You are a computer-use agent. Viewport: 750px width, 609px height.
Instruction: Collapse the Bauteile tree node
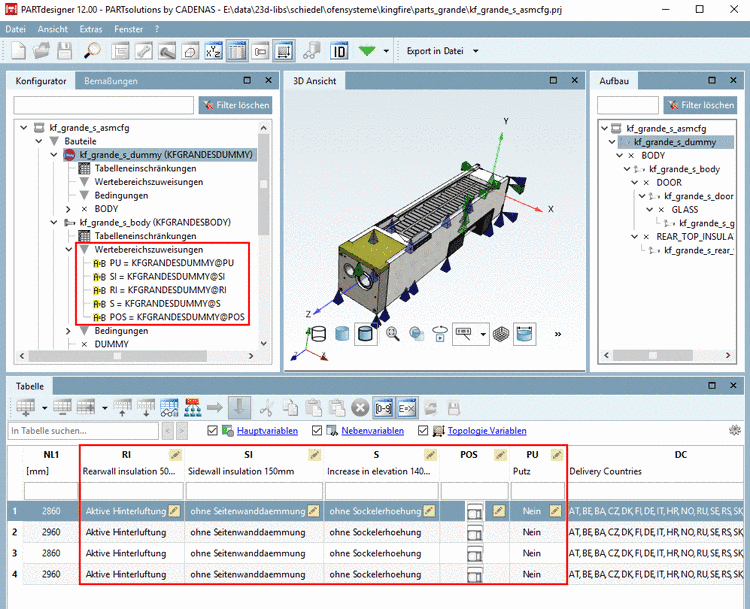click(x=39, y=141)
